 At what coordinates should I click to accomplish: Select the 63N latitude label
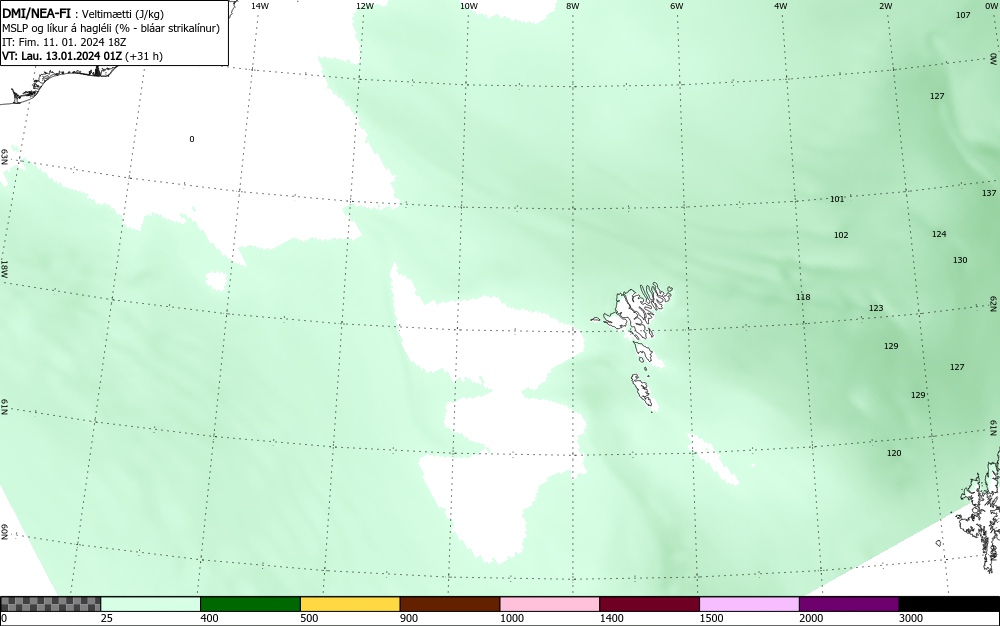coord(4,157)
